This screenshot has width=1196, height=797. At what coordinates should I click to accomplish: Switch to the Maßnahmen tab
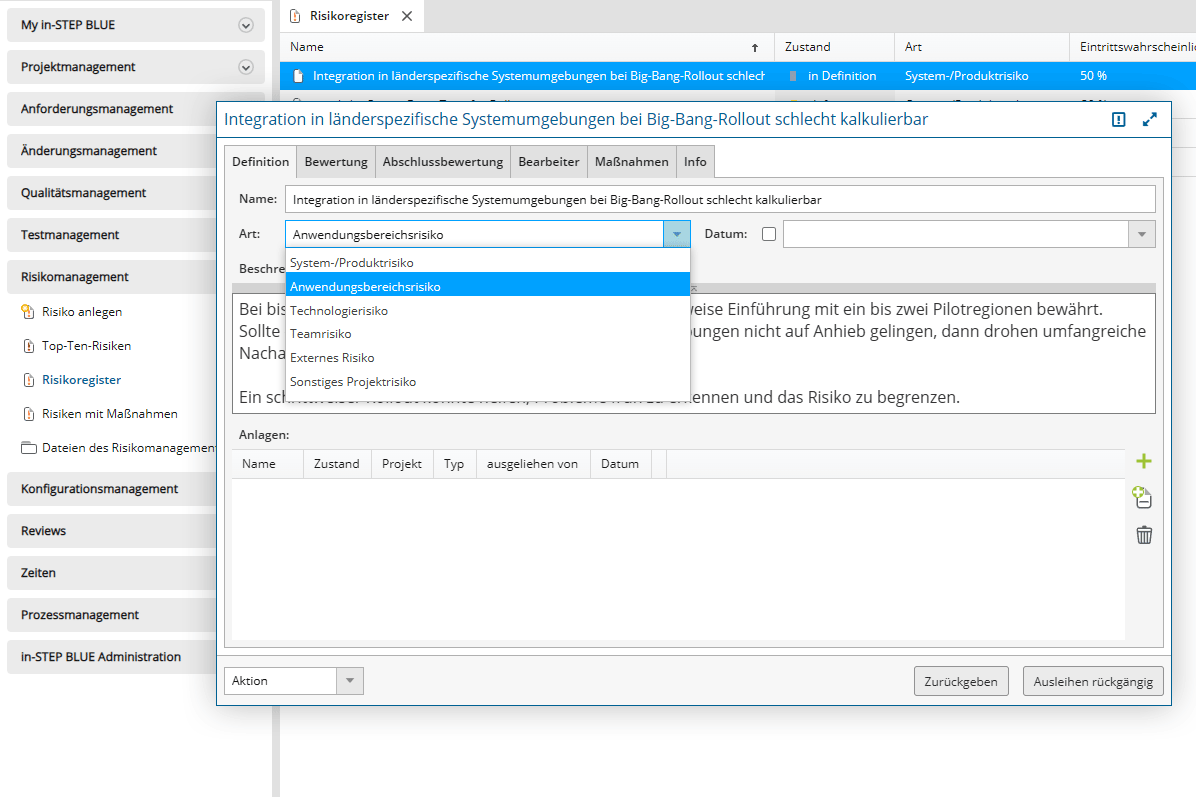click(631, 162)
